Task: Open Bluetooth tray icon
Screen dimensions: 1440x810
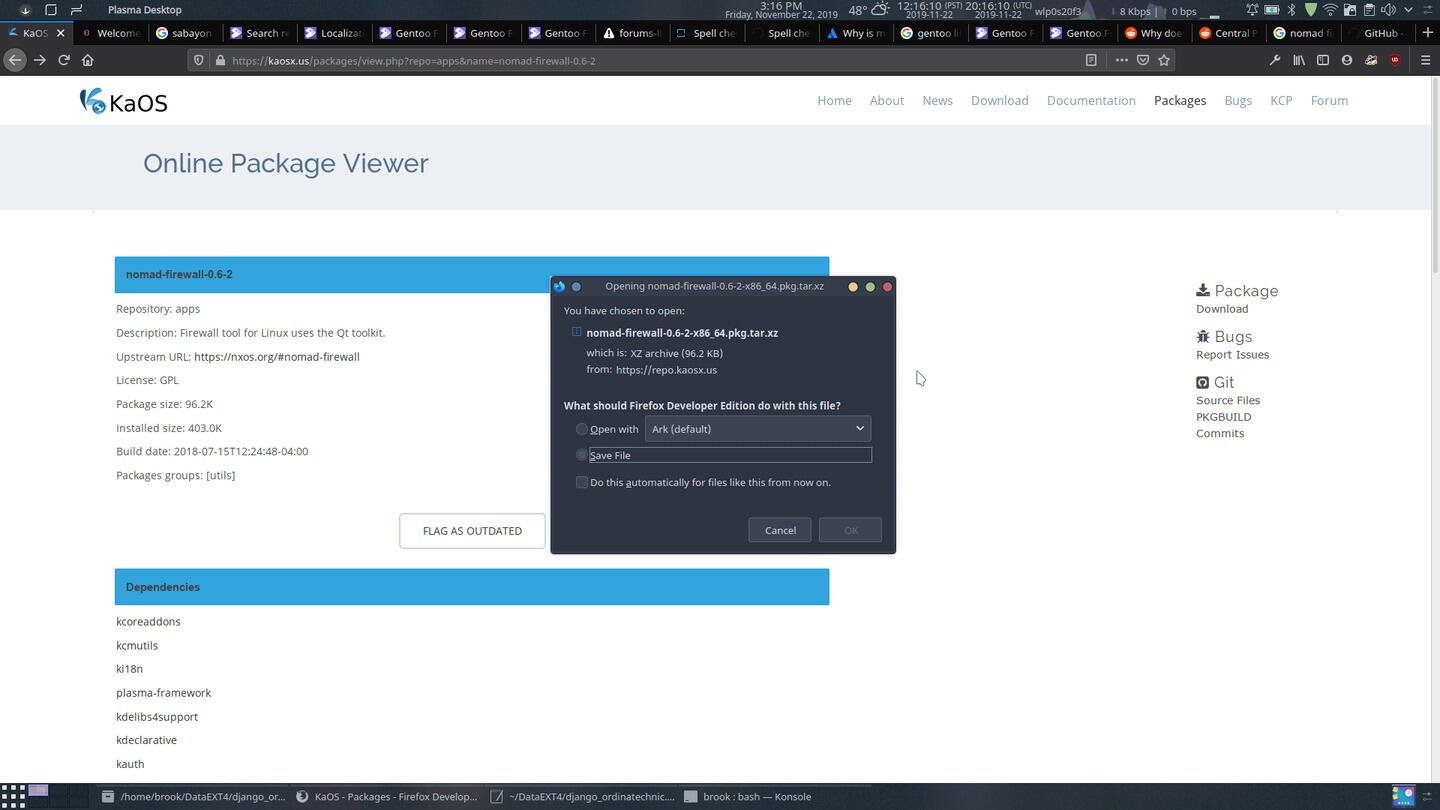Action: tap(1291, 10)
